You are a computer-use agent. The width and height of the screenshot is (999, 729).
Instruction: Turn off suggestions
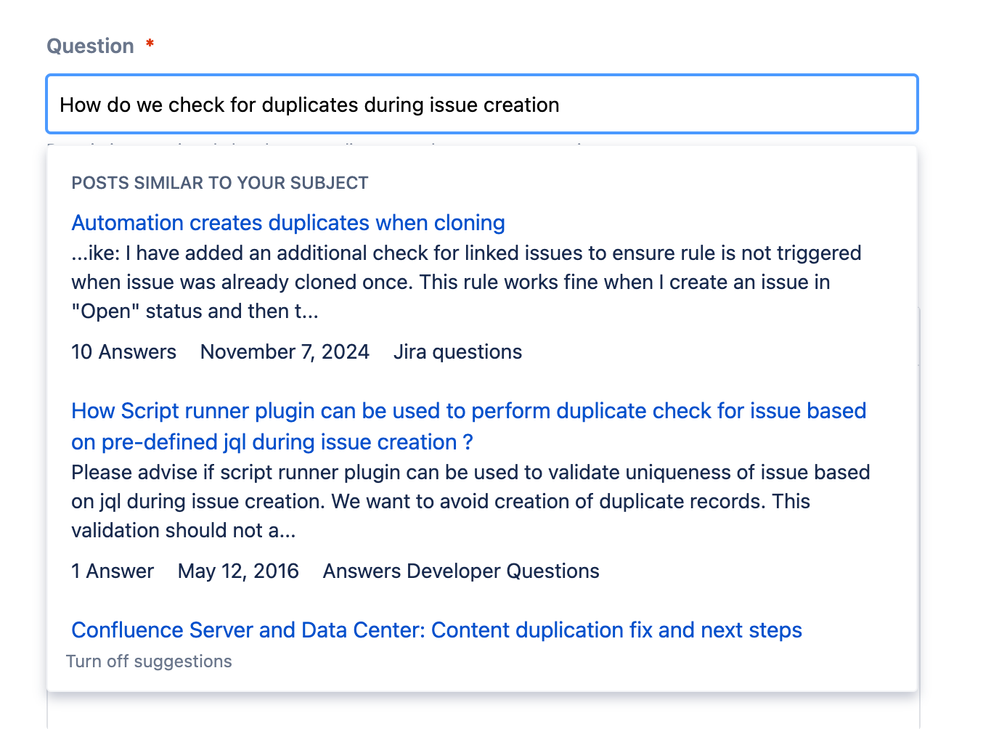point(149,661)
